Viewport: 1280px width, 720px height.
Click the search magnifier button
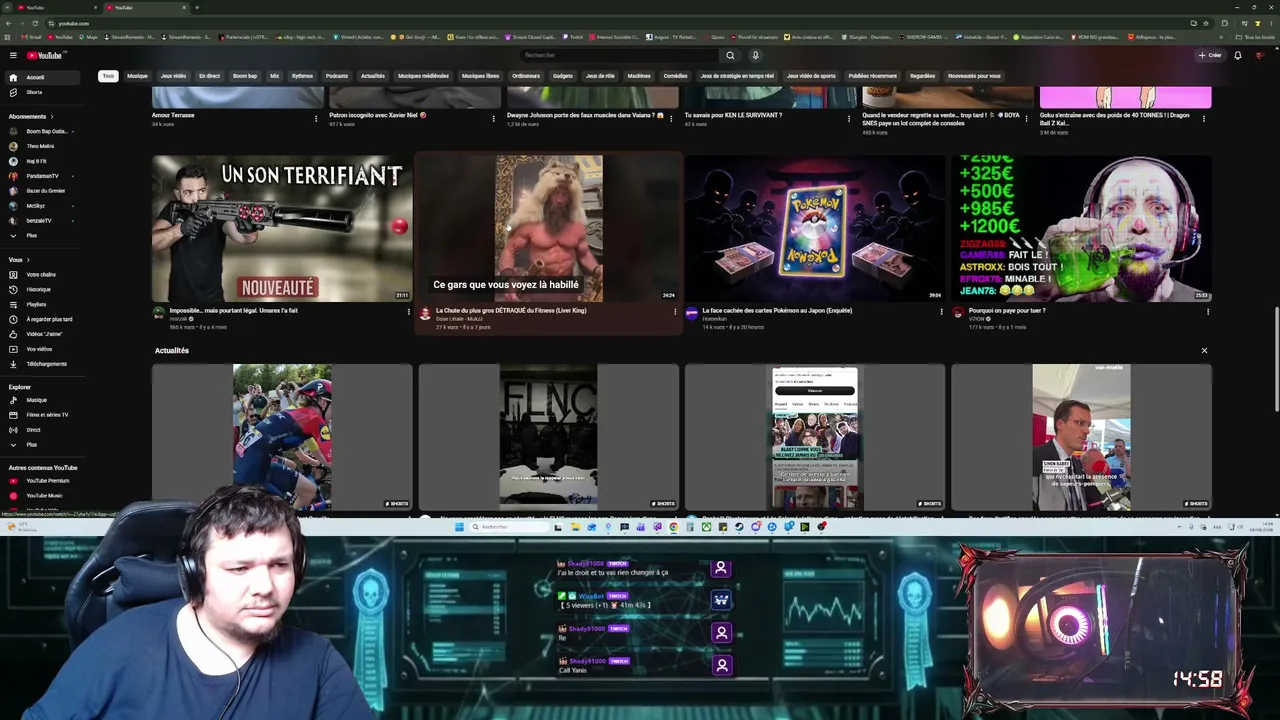(x=730, y=56)
